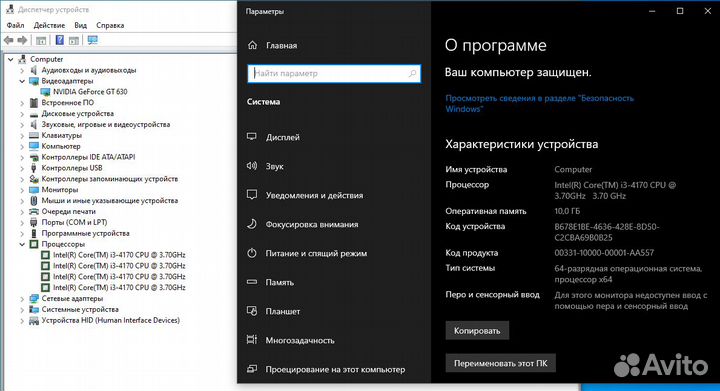Click the Системные устройства icon

click(x=34, y=309)
